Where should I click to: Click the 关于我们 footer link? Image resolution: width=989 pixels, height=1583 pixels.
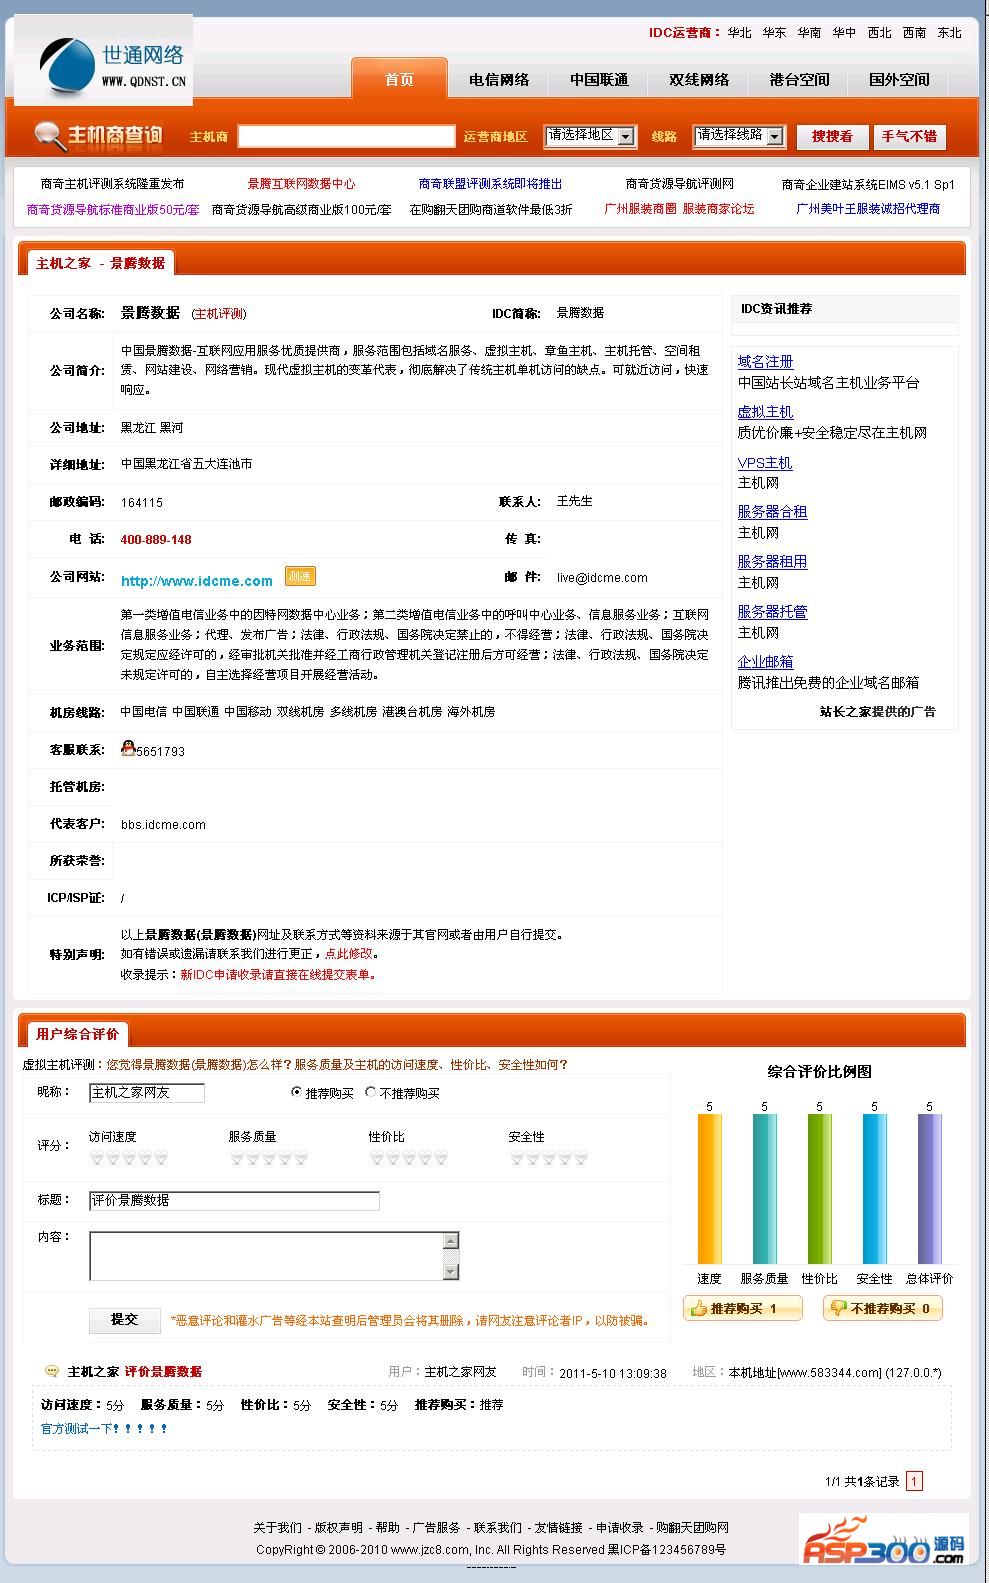pos(277,1527)
